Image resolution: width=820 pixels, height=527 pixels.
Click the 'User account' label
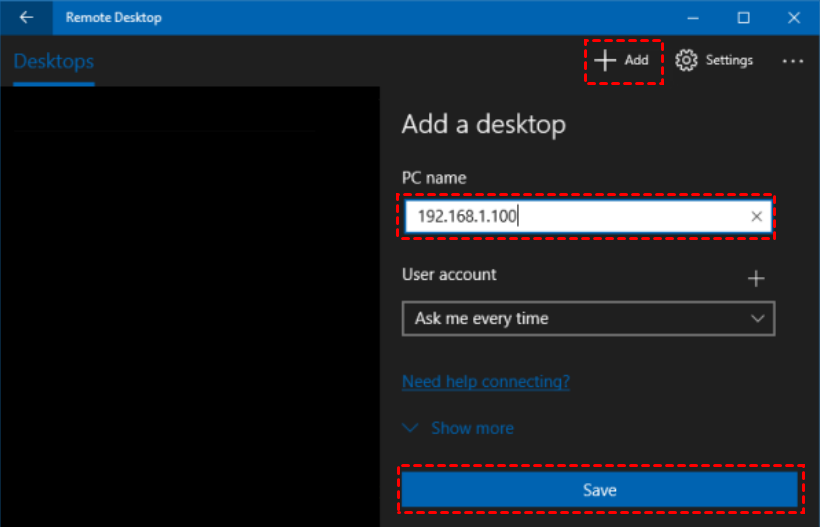[x=449, y=274]
